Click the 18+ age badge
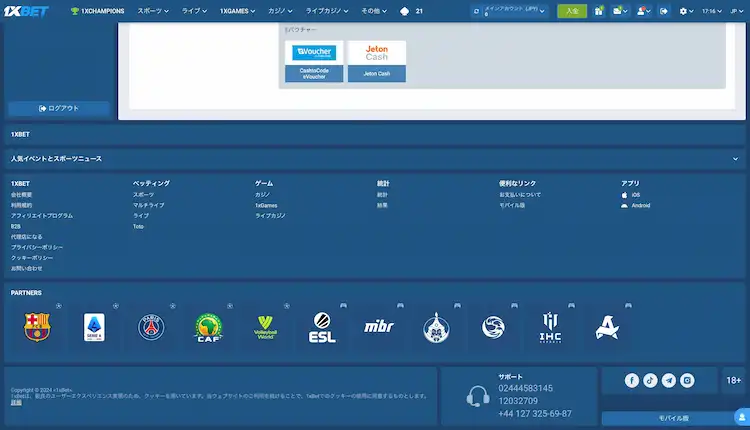The height and width of the screenshot is (430, 750). [733, 380]
